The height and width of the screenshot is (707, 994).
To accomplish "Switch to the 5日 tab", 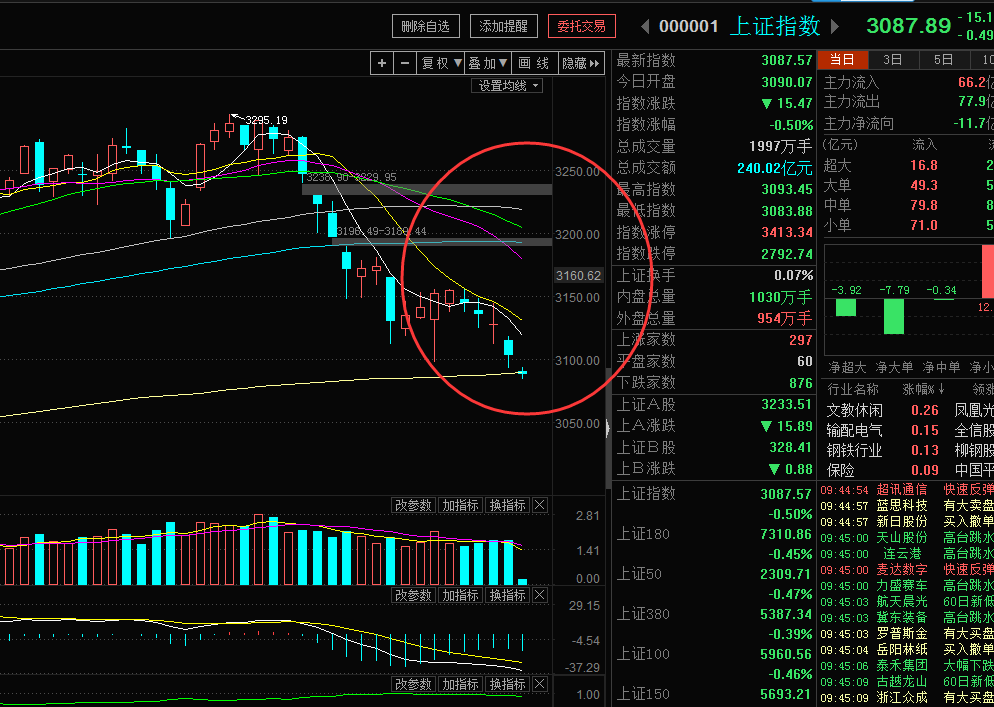I will (943, 60).
